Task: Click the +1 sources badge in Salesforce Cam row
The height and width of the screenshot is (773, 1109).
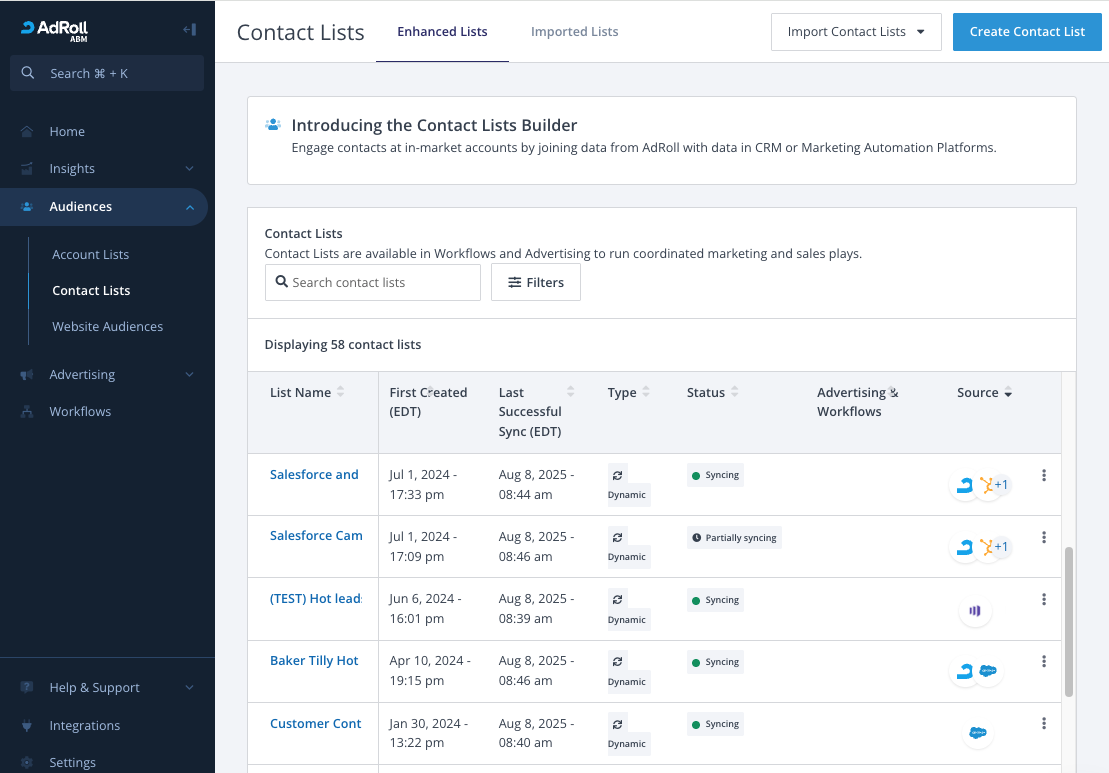Action: pyautogui.click(x=1001, y=547)
